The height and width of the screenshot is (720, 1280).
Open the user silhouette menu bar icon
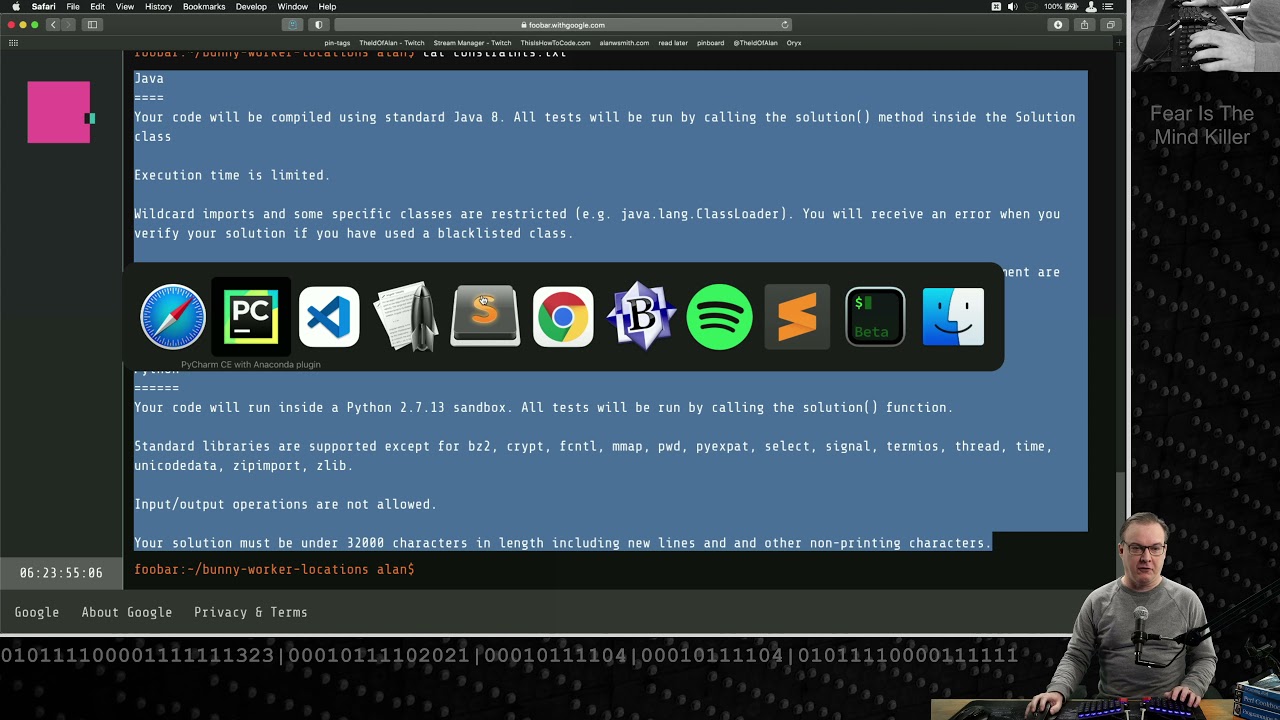(1091, 6)
